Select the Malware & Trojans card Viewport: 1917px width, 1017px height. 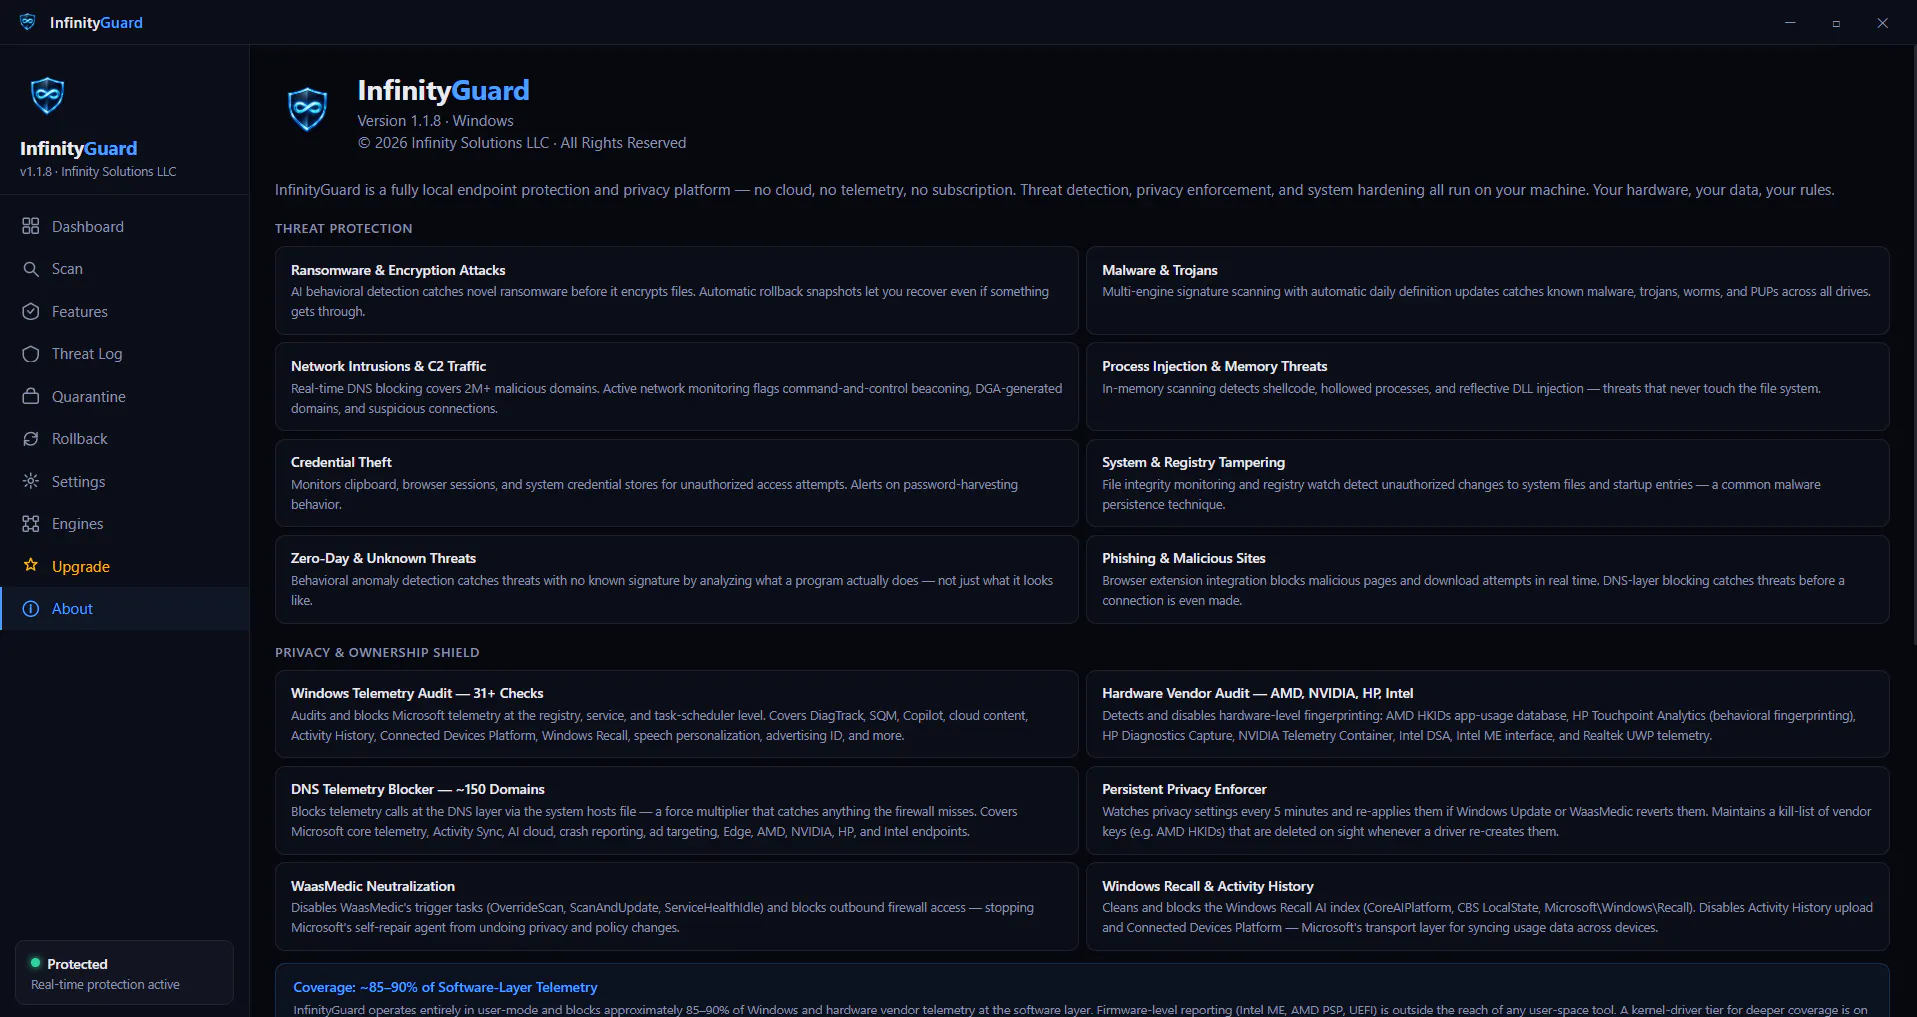1487,290
